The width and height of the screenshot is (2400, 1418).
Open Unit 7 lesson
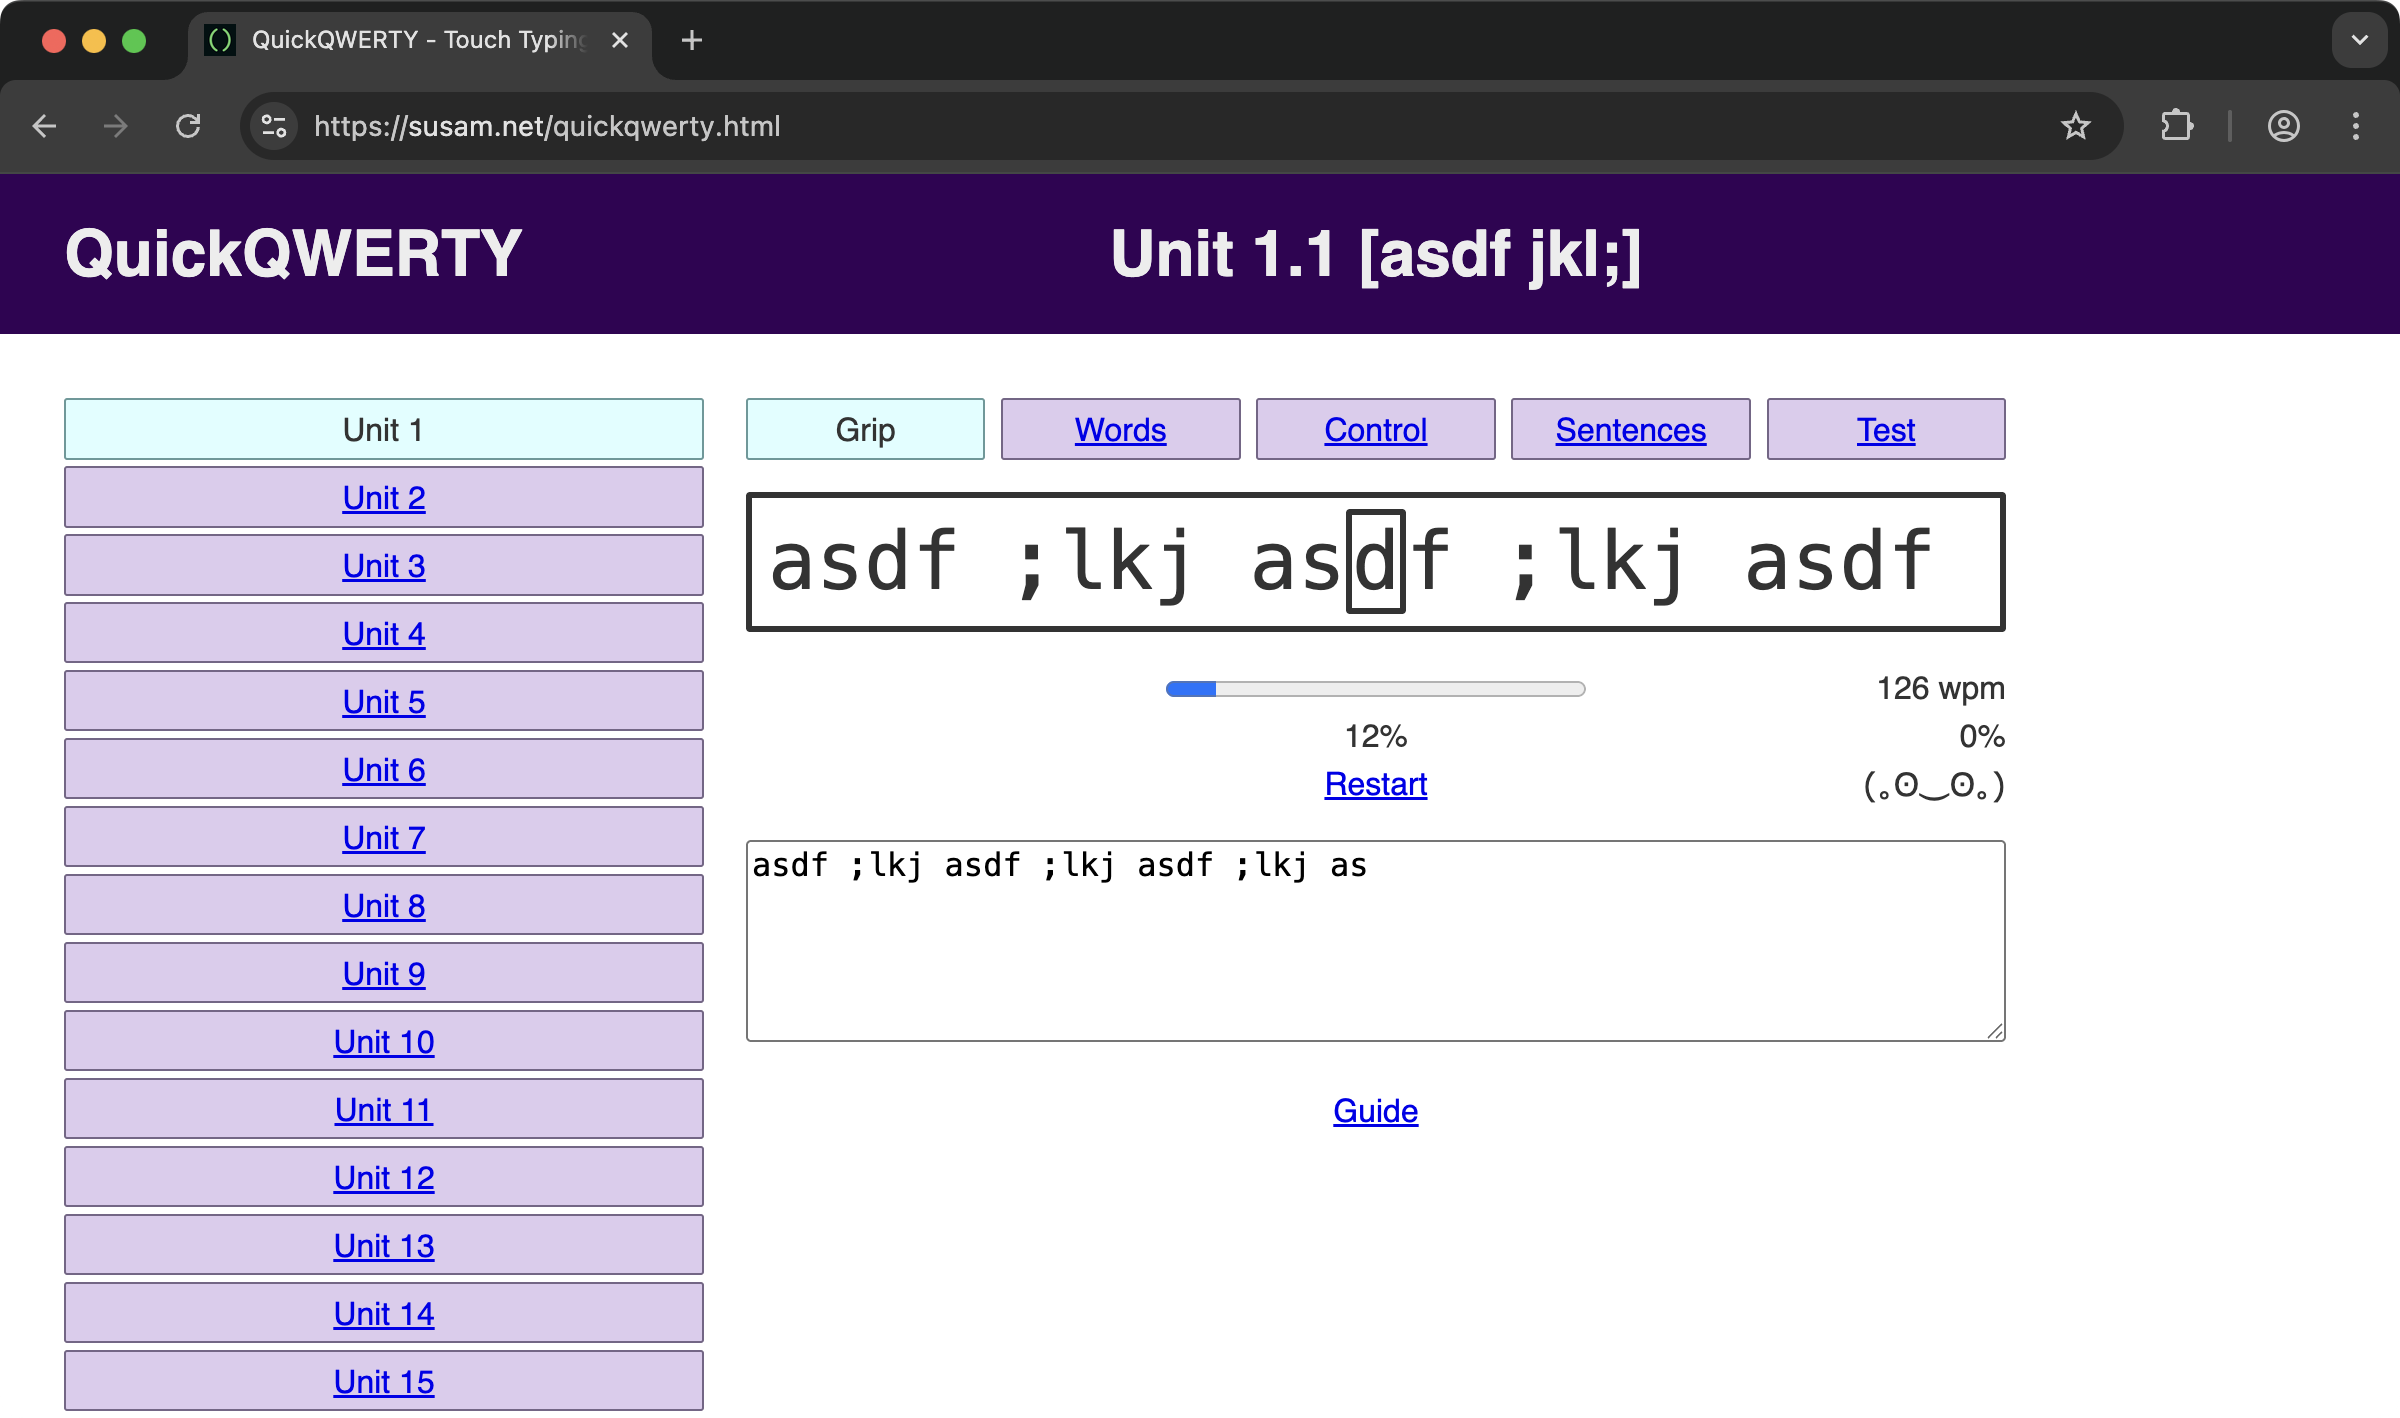tap(384, 838)
